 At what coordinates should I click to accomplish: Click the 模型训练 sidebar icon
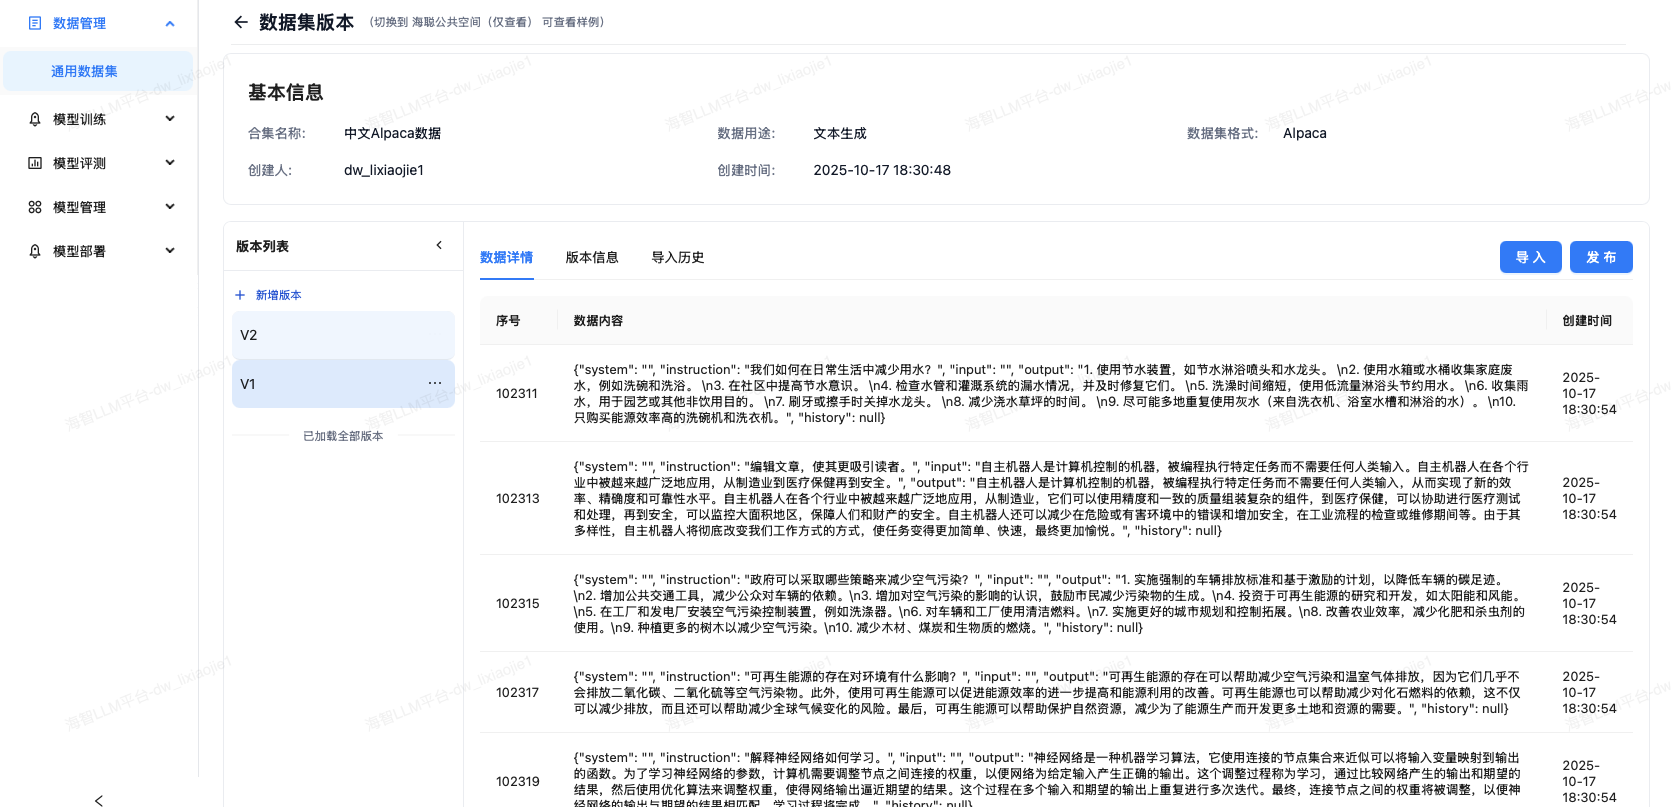pyautogui.click(x=35, y=119)
